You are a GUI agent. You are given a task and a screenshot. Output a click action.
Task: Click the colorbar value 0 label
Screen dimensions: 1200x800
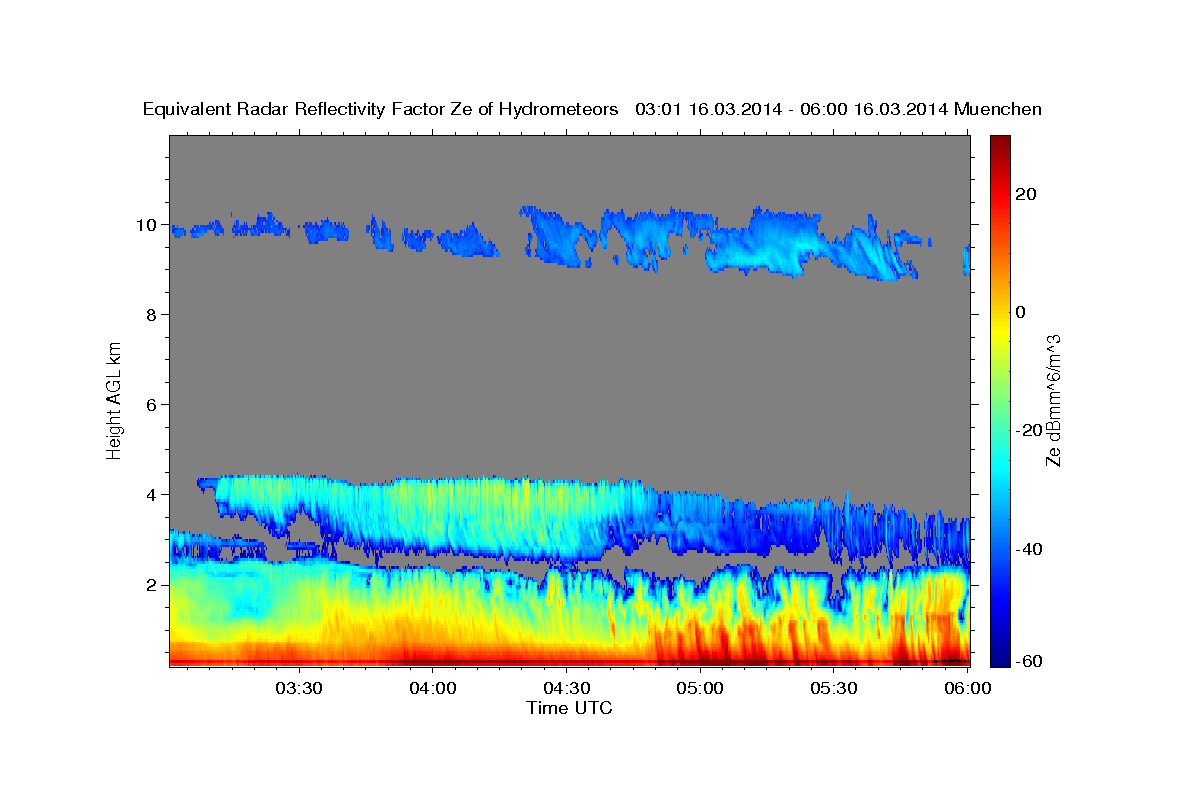[x=1022, y=312]
